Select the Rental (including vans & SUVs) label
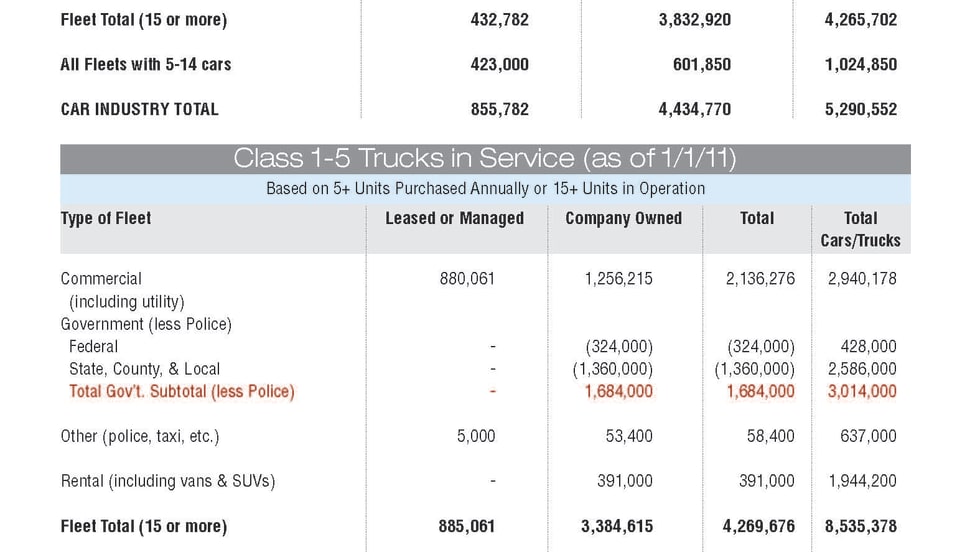 (x=167, y=481)
